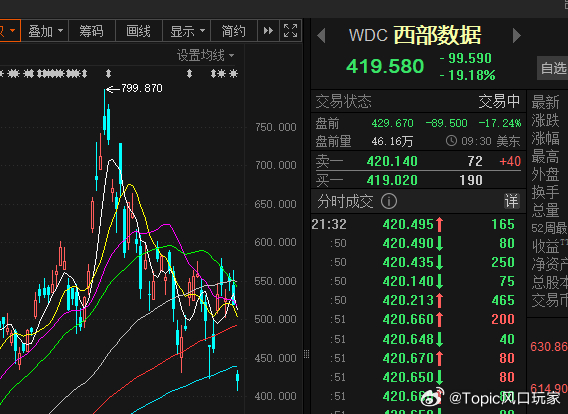Click the 卖一 ask price 420.140
The width and height of the screenshot is (568, 414).
point(392,161)
